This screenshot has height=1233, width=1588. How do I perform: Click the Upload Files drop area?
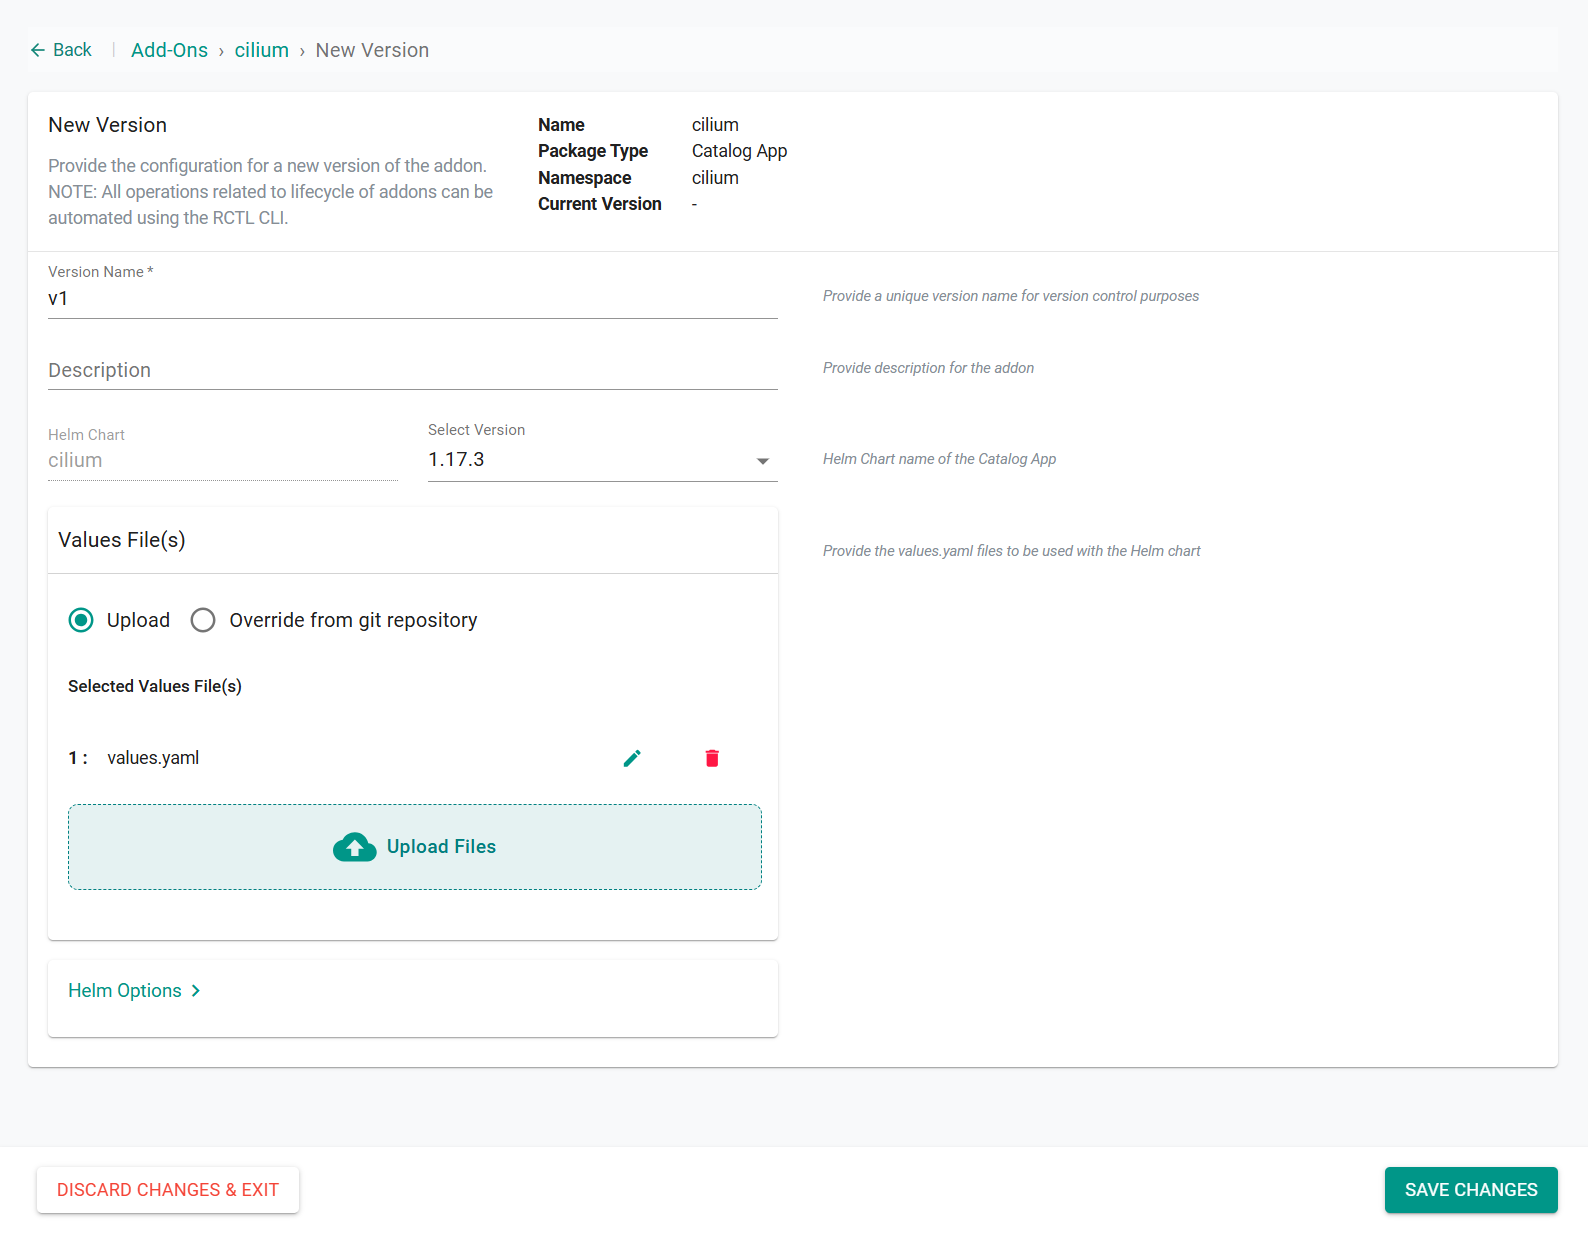(415, 847)
